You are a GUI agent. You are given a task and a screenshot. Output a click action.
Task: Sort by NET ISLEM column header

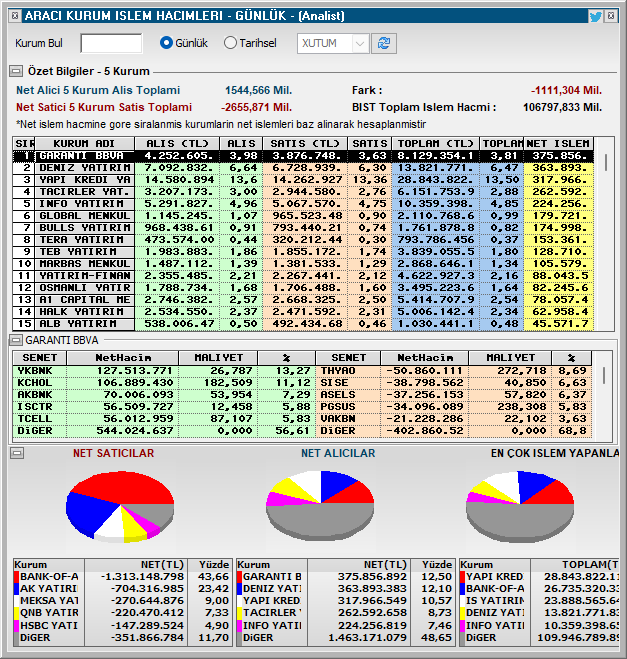pos(559,143)
